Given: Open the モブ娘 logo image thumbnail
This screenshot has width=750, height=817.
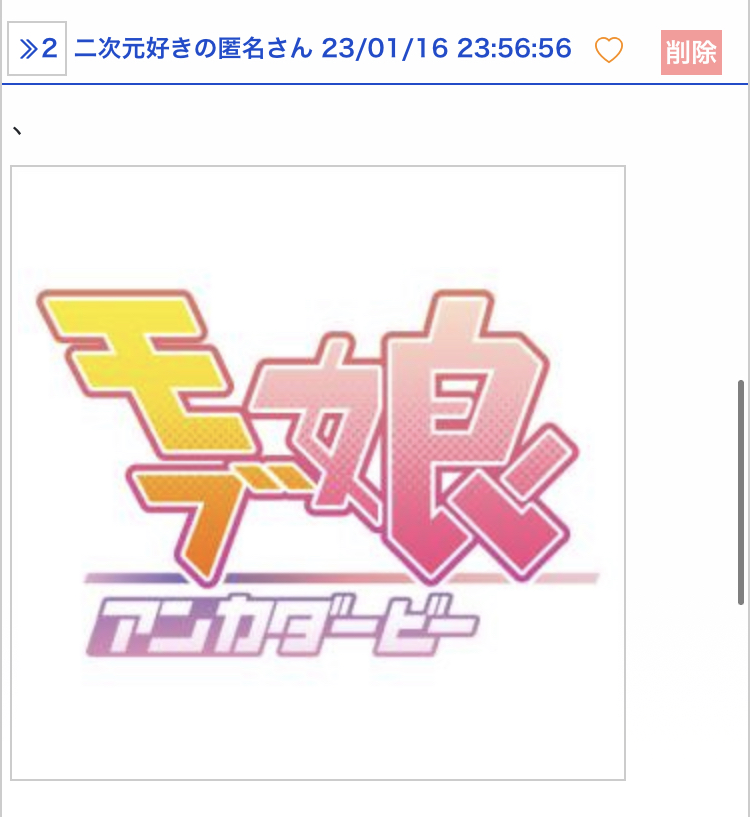Looking at the screenshot, I should [x=318, y=473].
